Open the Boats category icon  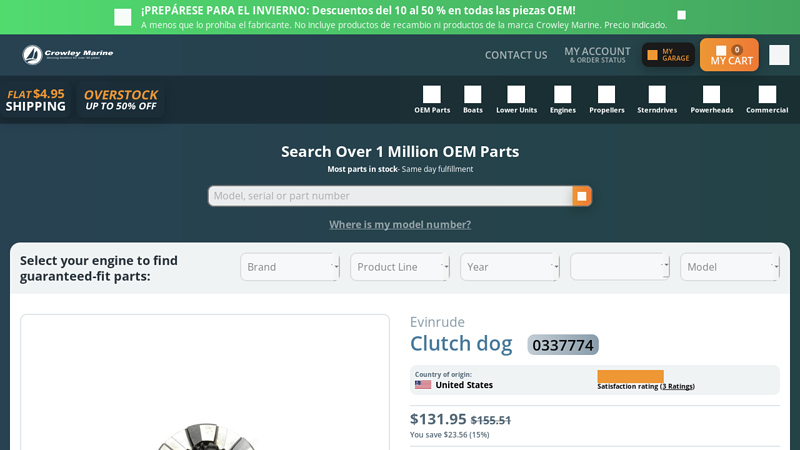472,94
